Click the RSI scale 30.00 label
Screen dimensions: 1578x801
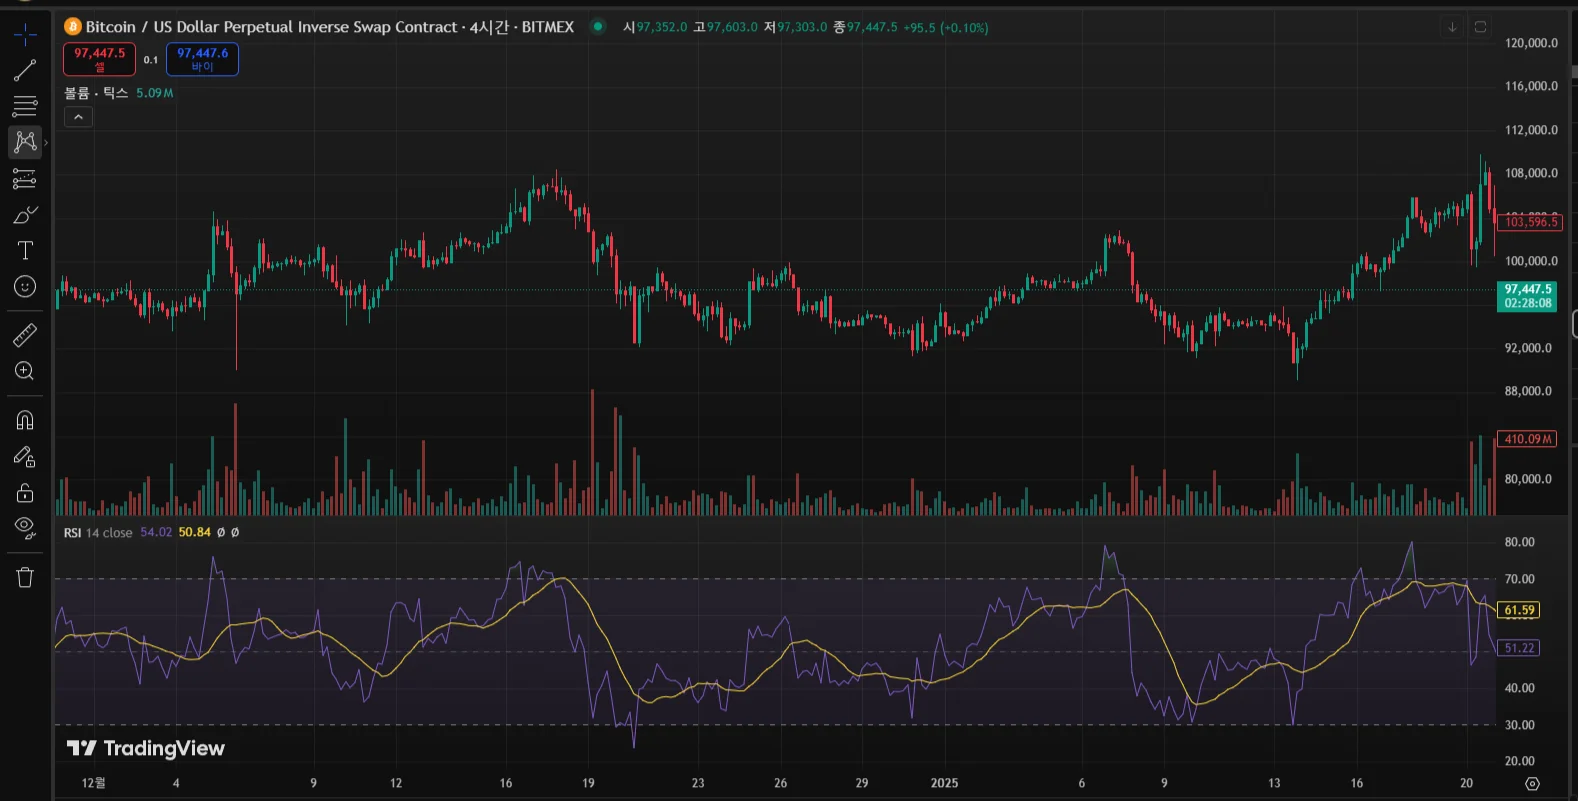click(x=1519, y=725)
